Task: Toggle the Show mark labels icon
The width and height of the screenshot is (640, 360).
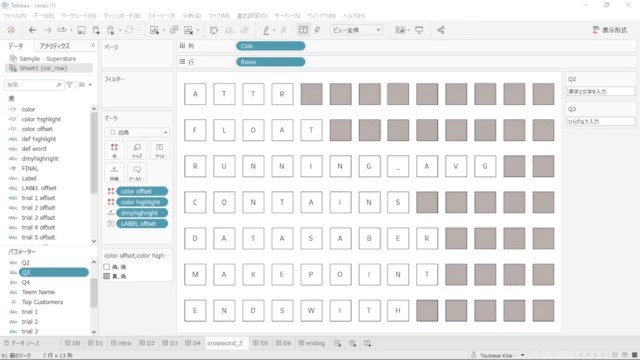Action: (303, 30)
